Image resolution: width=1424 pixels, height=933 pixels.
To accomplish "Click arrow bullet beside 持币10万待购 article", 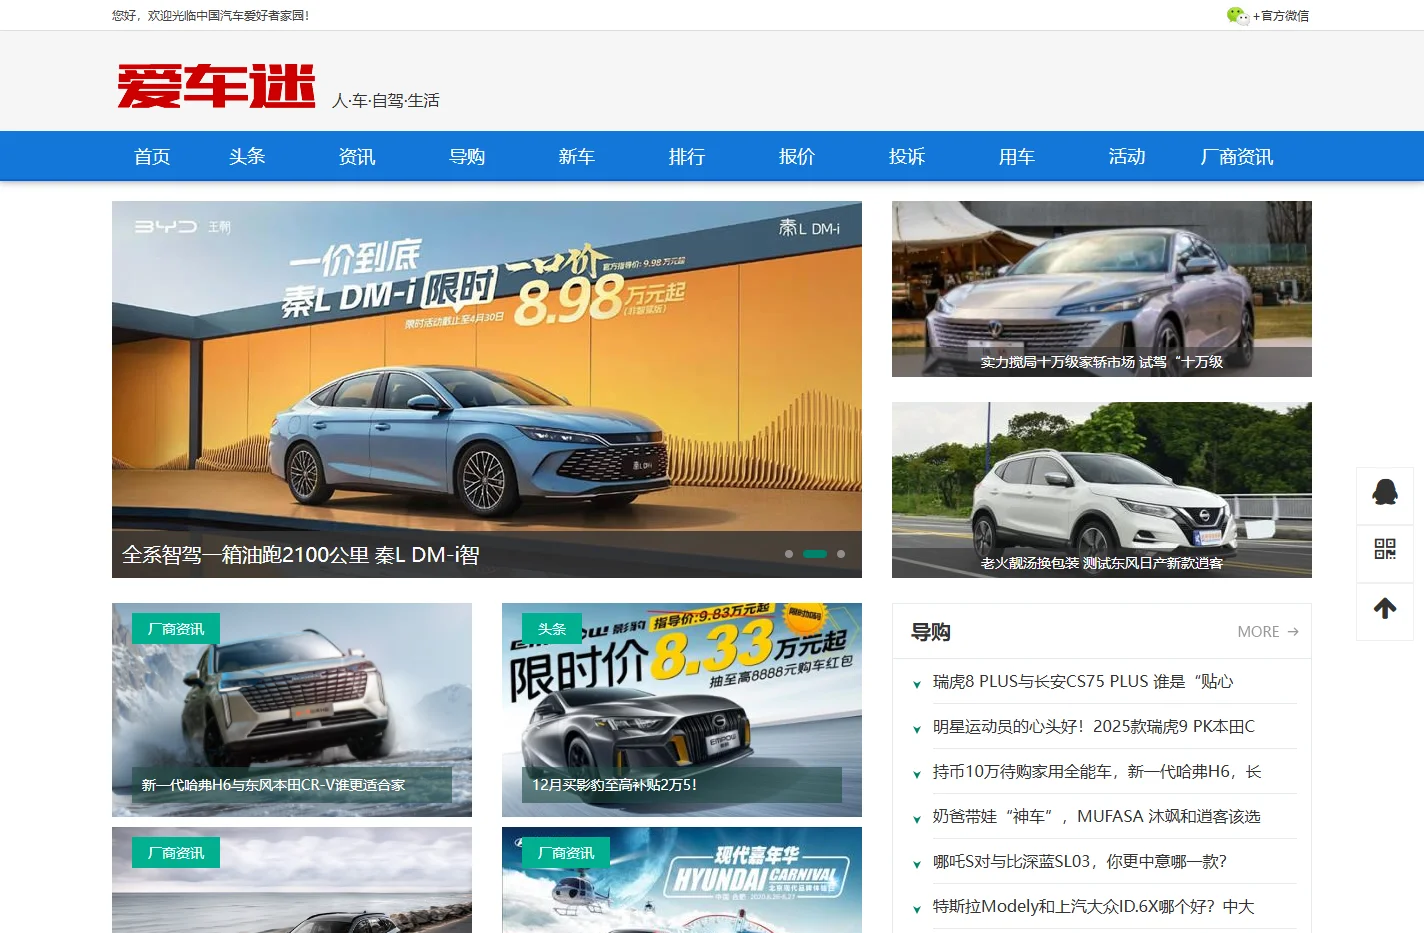I will [916, 775].
